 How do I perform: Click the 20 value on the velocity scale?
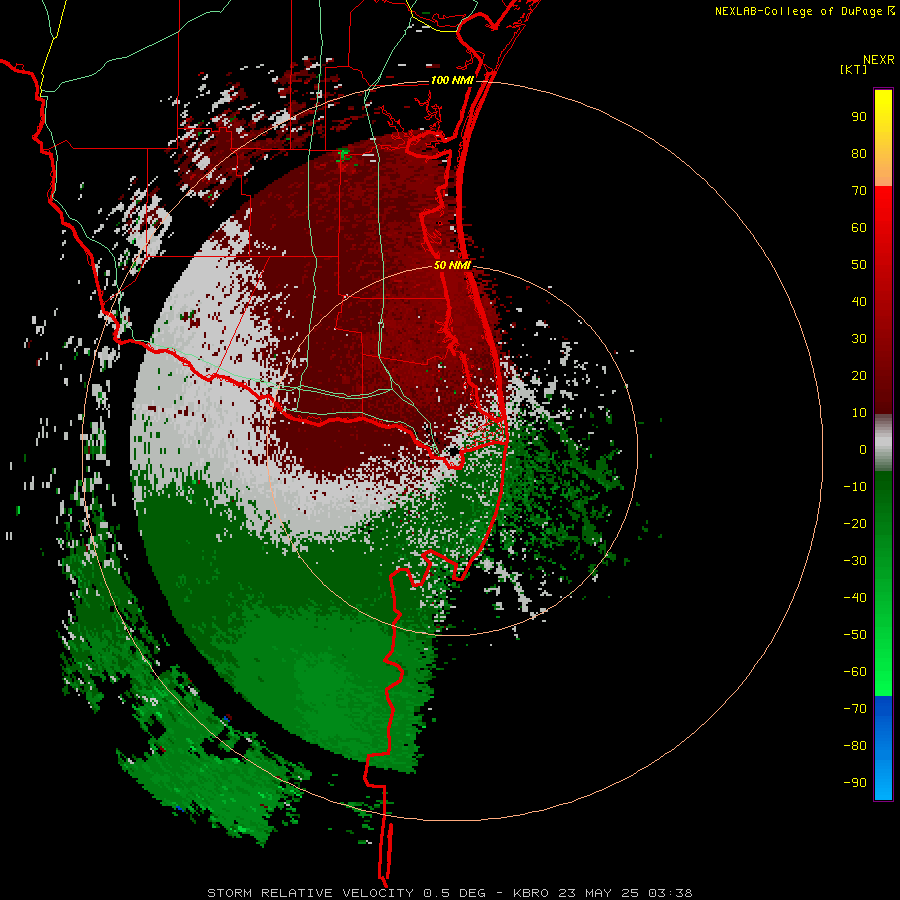(859, 376)
